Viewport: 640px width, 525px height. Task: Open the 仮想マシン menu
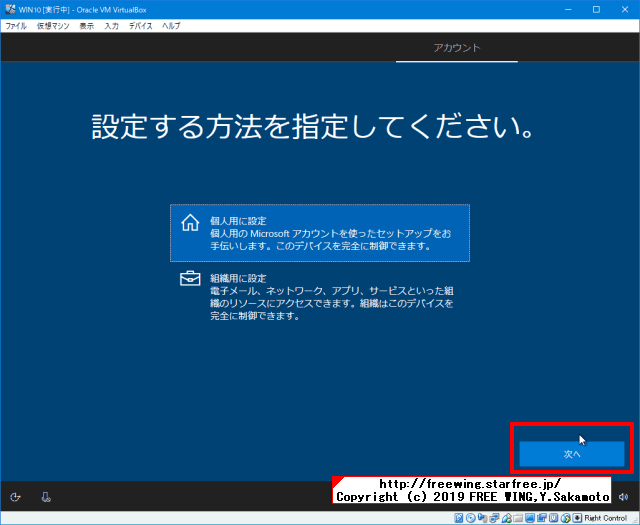tap(53, 26)
